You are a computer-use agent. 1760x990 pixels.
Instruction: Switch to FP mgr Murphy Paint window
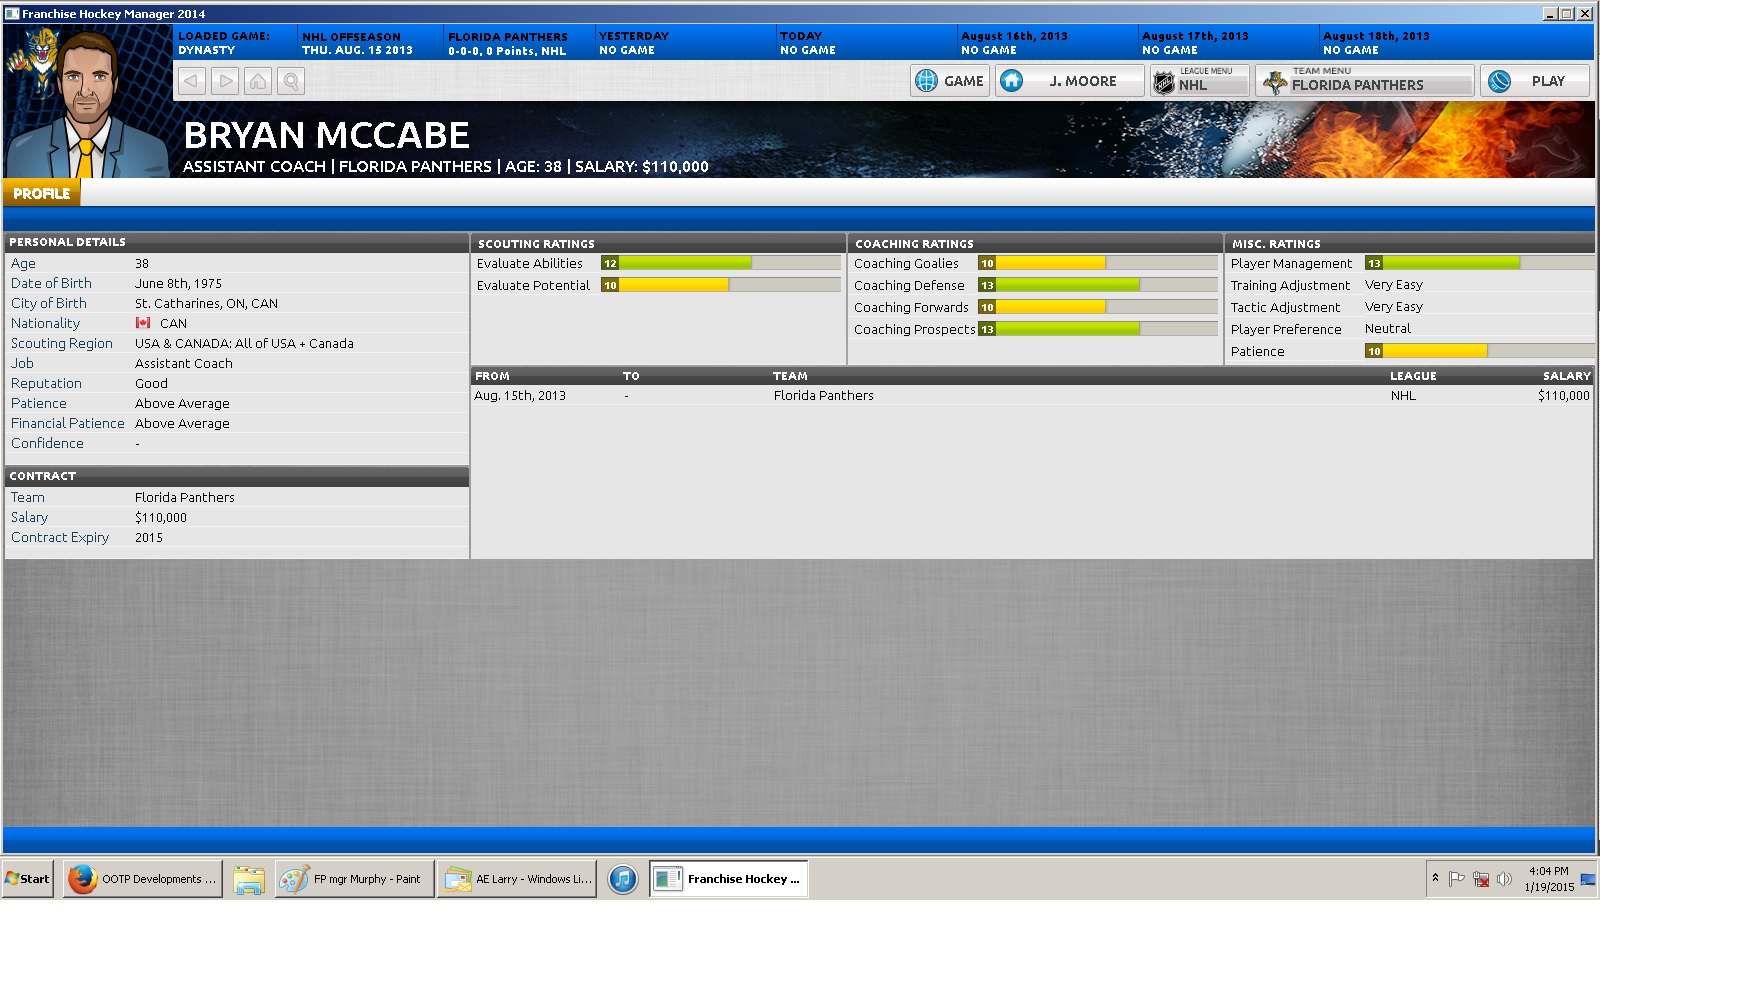click(354, 879)
